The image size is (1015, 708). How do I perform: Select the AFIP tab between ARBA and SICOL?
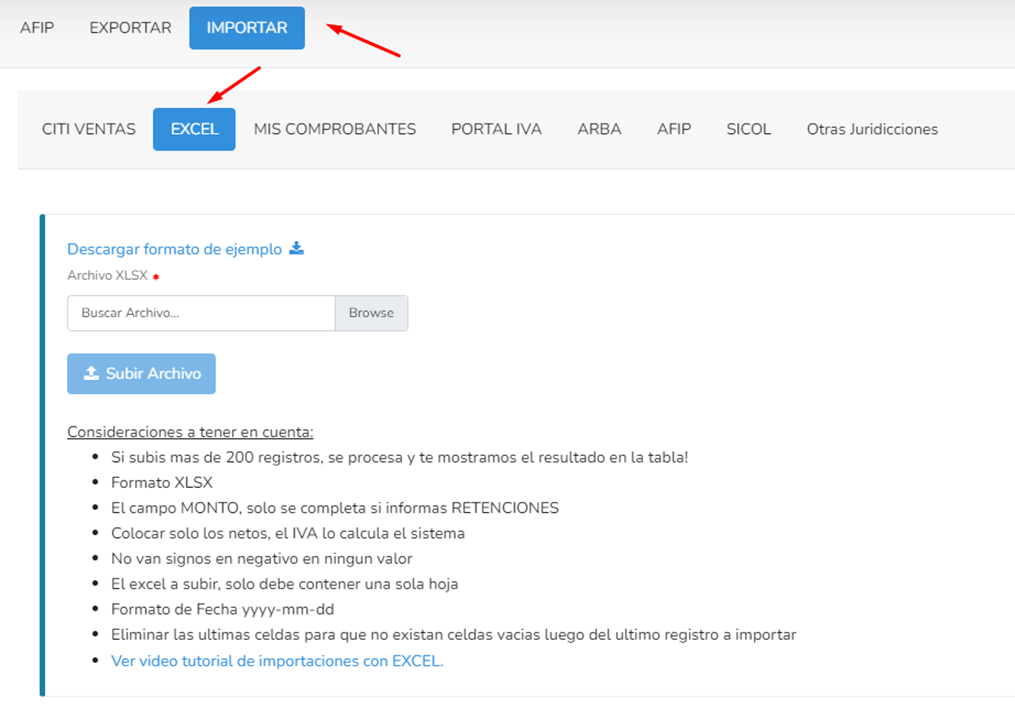(674, 129)
